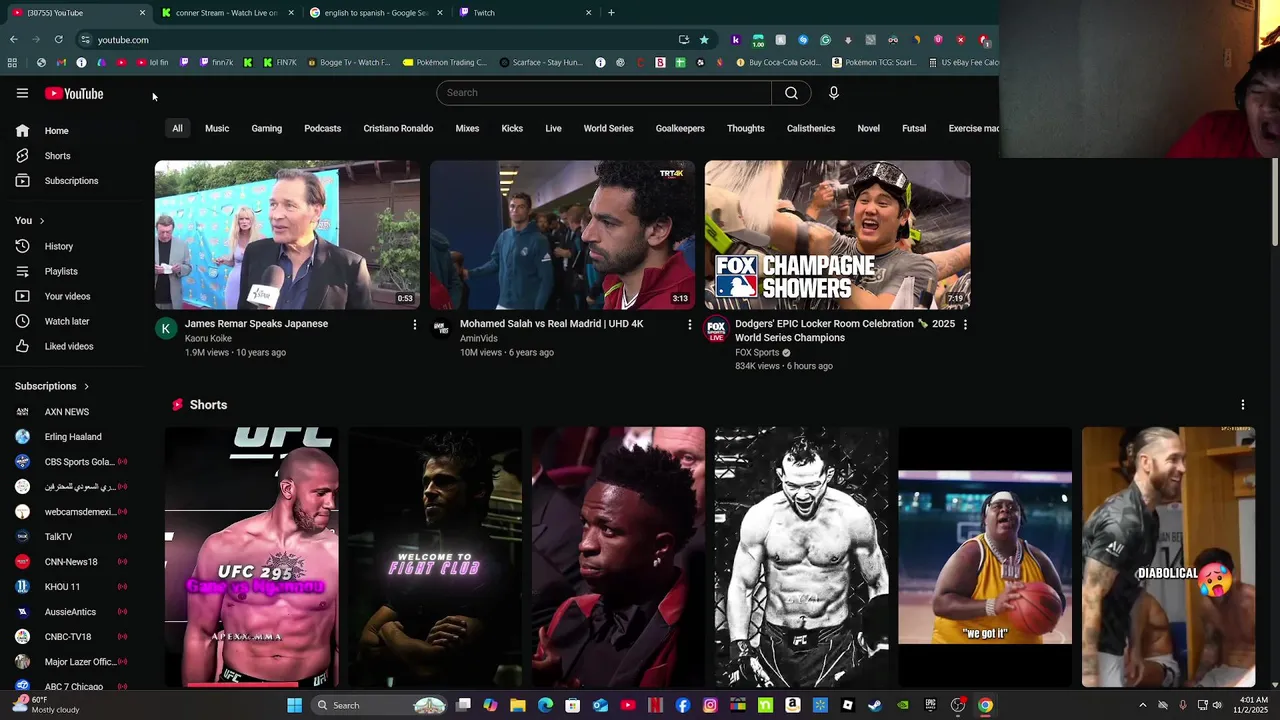Click the taskbar Search box

pyautogui.click(x=378, y=705)
